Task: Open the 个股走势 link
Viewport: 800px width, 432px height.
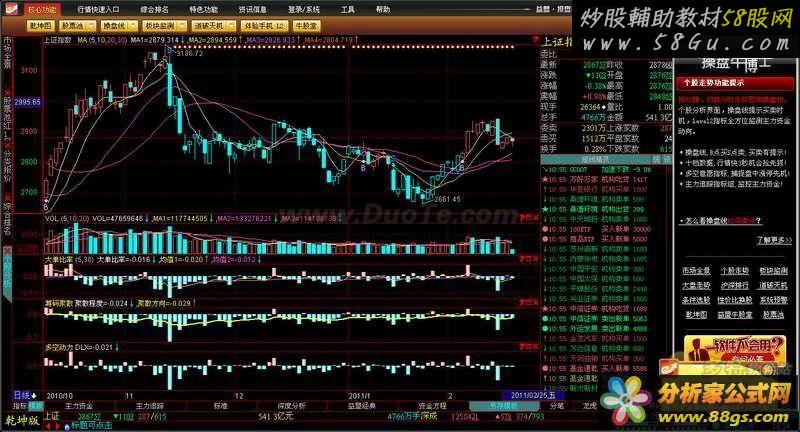Action: tap(734, 271)
